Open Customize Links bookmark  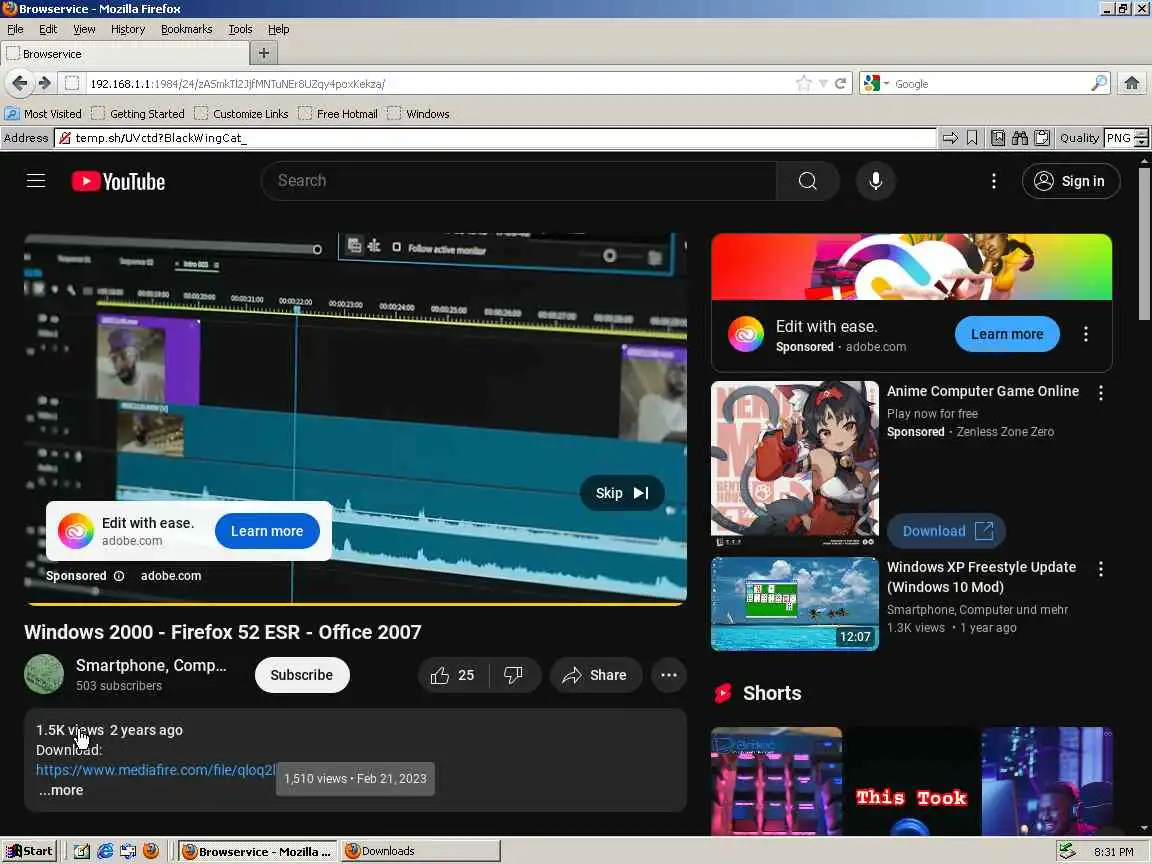pyautogui.click(x=242, y=114)
